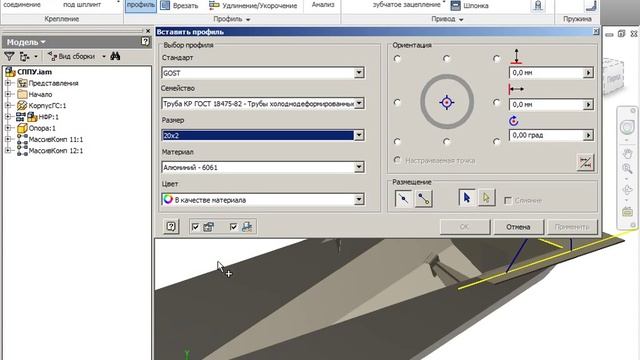The height and width of the screenshot is (360, 640).
Task: Click the Опора:1 component icon
Action: tap(22, 128)
